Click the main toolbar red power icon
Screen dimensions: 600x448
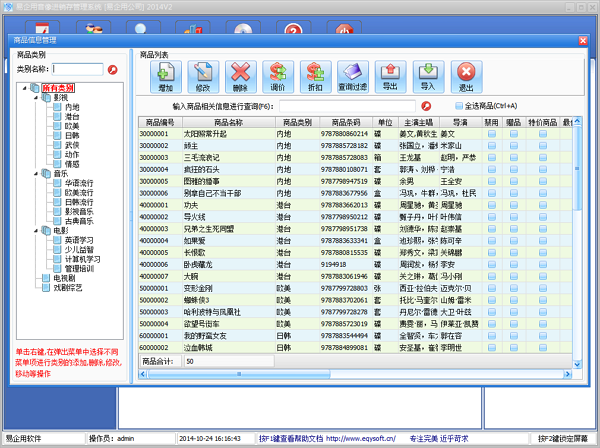(x=344, y=28)
